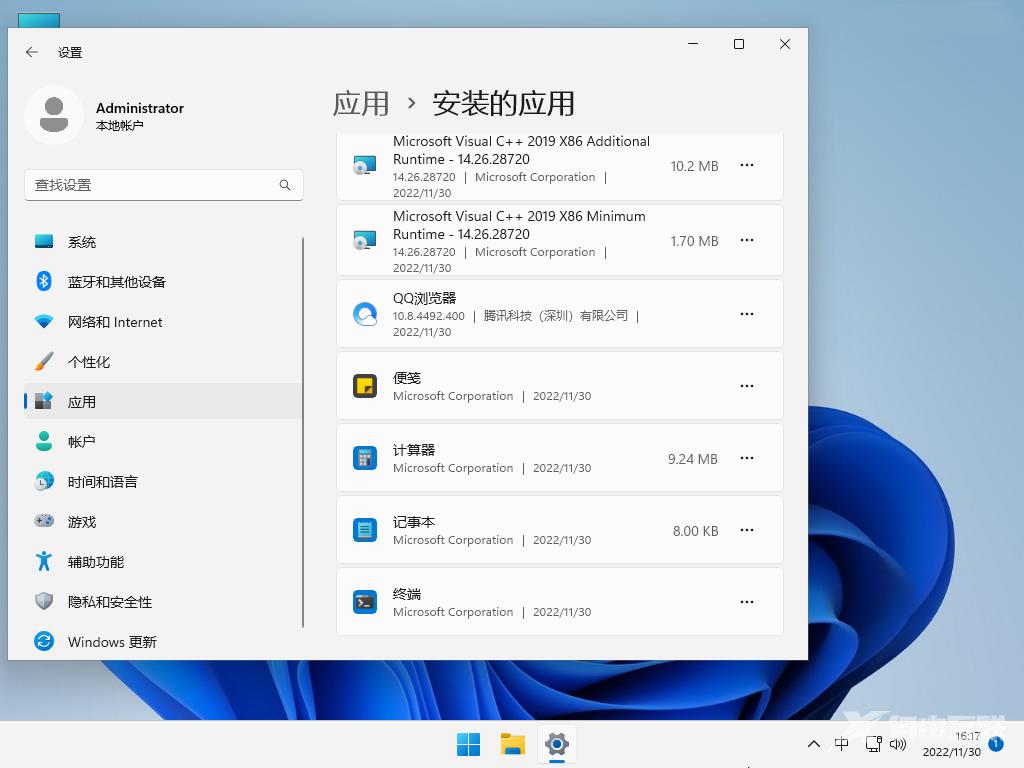
Task: Select 游戏 in the sidebar
Action: 82,521
